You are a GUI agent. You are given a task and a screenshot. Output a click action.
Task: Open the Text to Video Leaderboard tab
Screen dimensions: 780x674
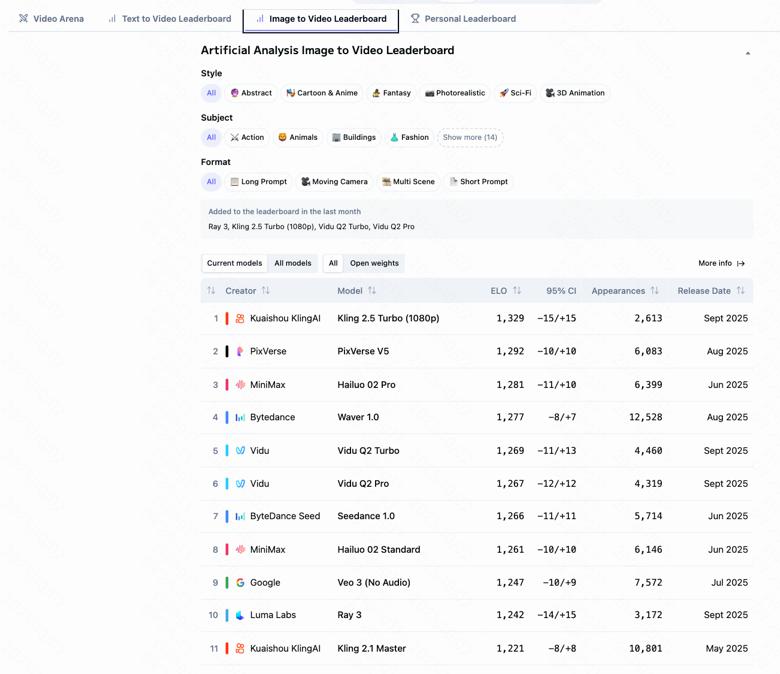[x=170, y=19]
